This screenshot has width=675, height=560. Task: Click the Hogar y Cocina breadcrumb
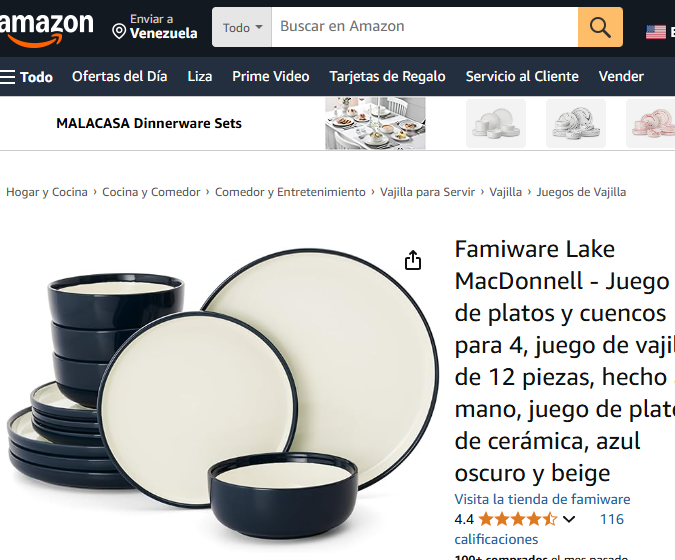click(x=47, y=192)
